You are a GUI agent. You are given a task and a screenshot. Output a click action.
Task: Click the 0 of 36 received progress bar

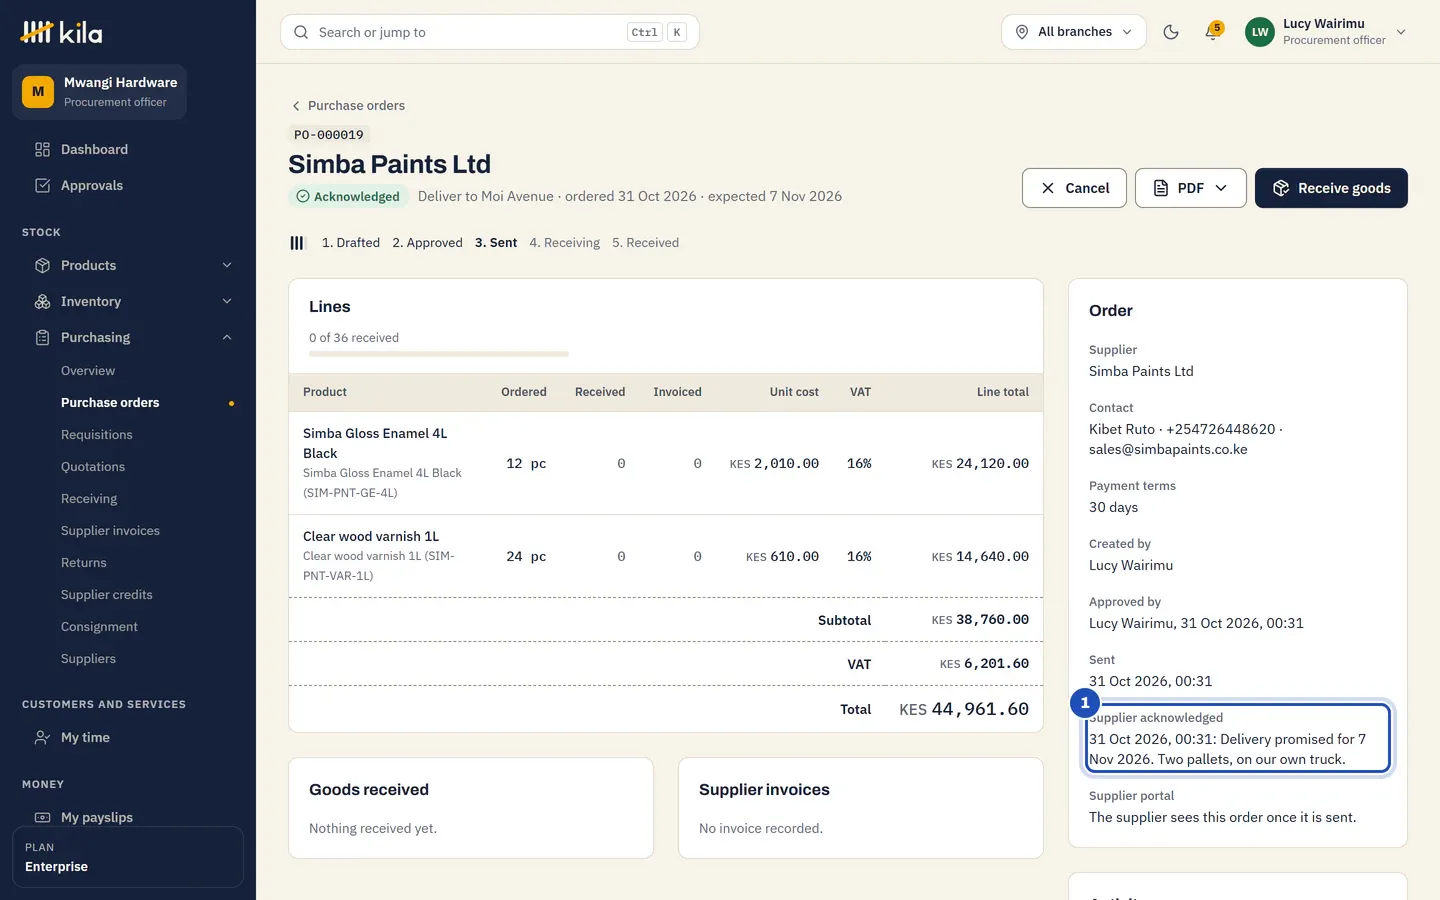(x=439, y=354)
